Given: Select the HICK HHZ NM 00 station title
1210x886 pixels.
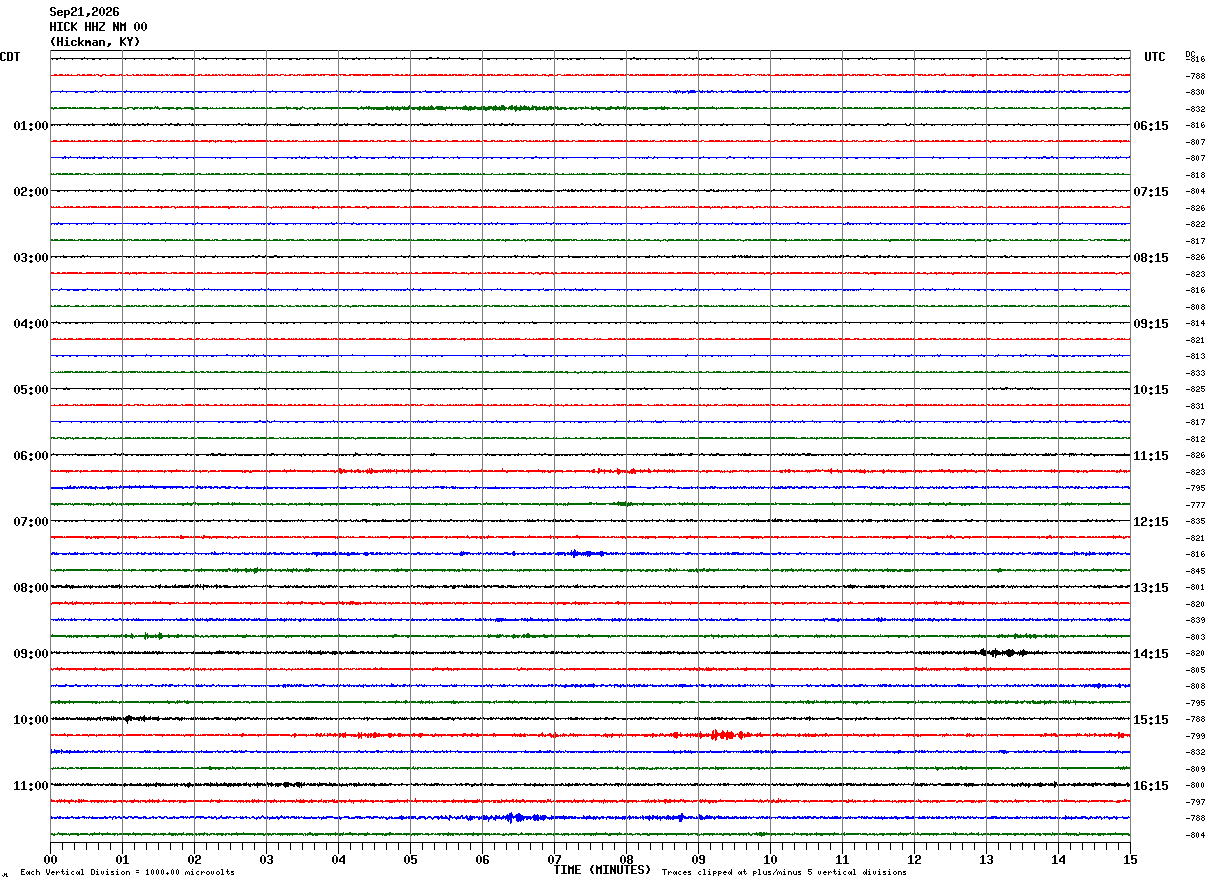Looking at the screenshot, I should (98, 27).
